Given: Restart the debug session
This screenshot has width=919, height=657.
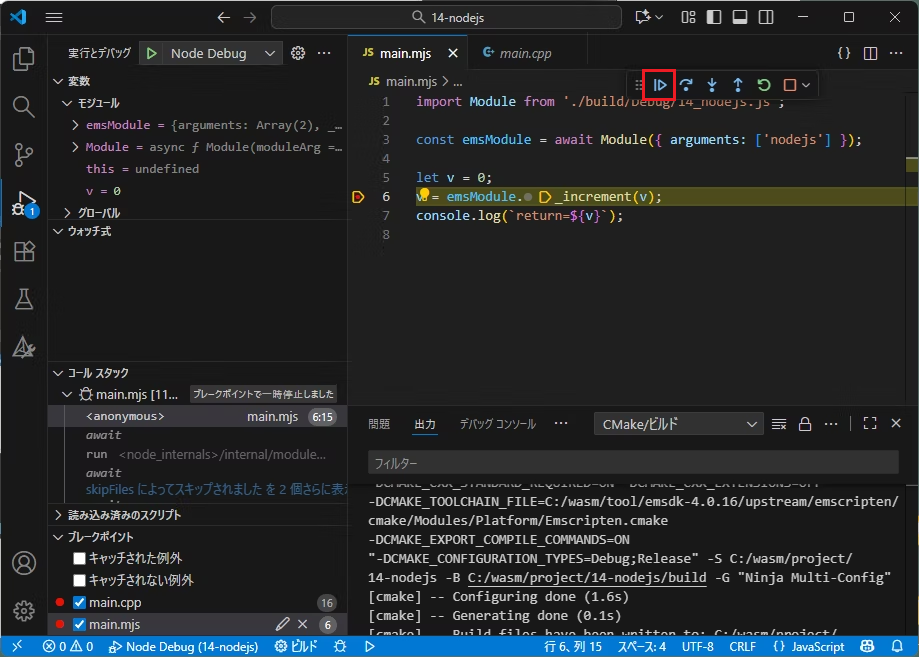Looking at the screenshot, I should tap(764, 85).
